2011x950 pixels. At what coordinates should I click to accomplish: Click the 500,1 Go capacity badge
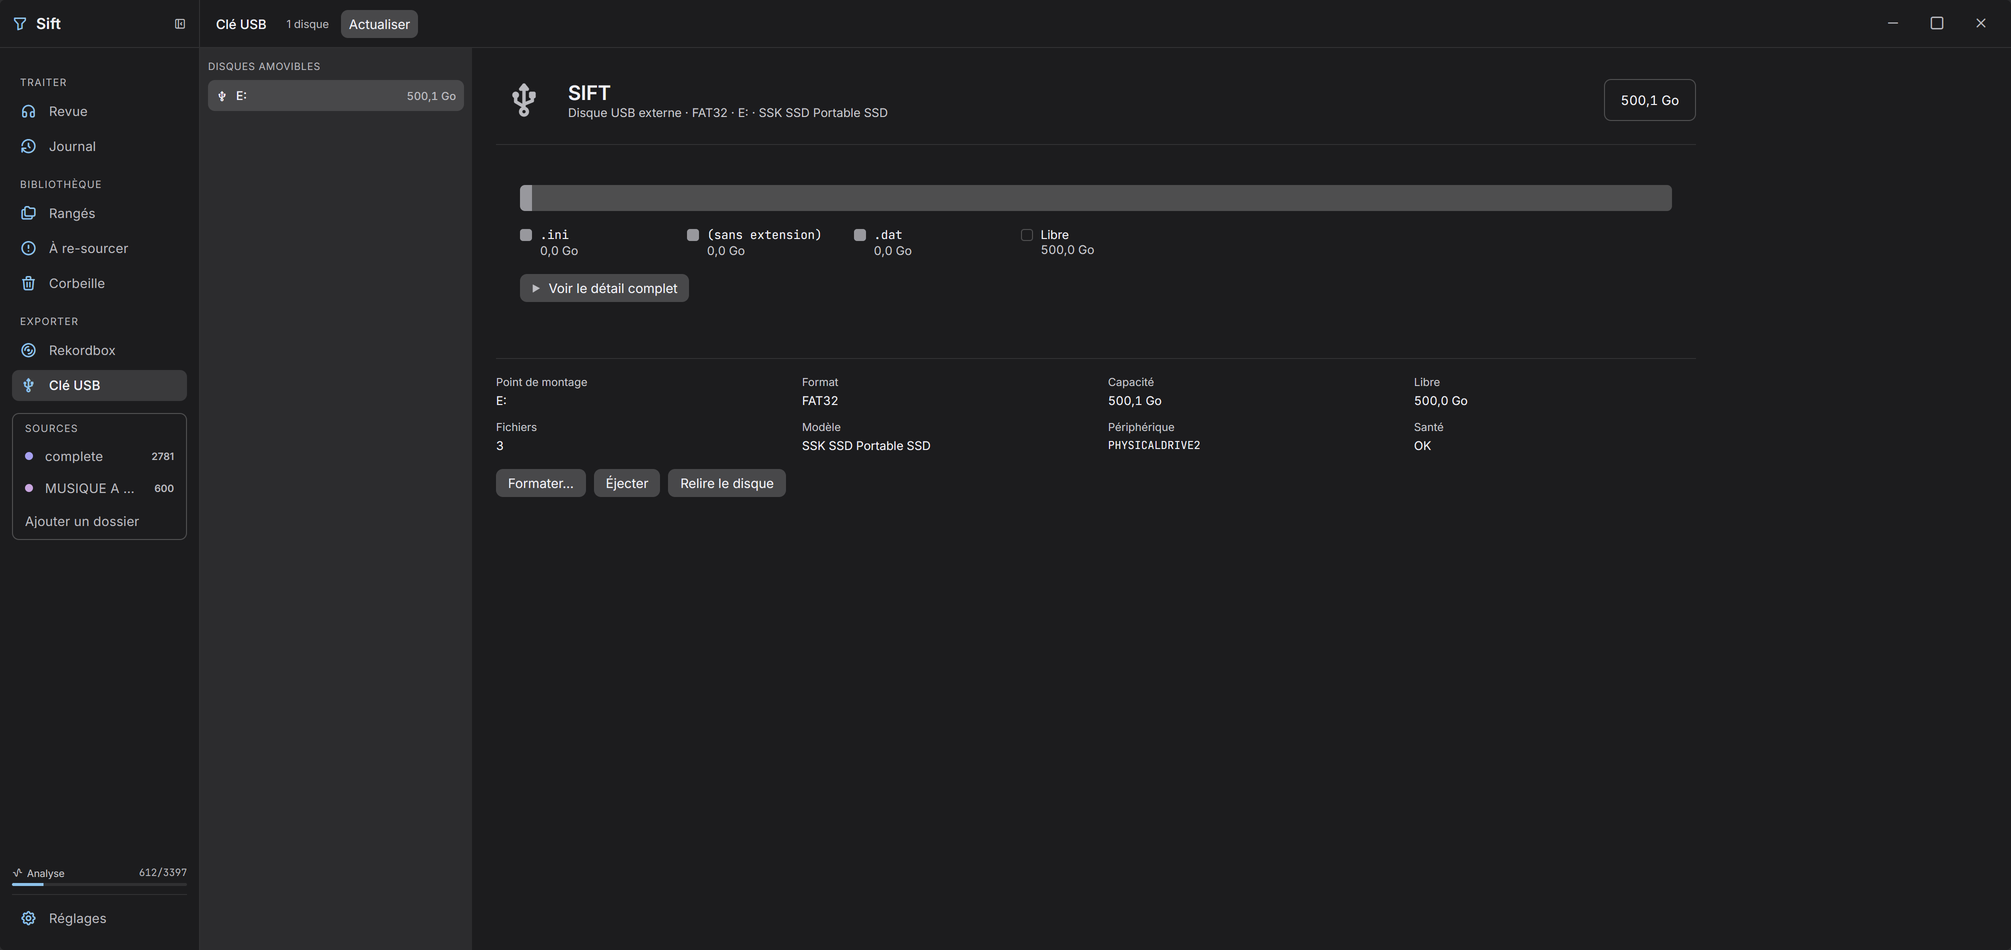point(1649,100)
